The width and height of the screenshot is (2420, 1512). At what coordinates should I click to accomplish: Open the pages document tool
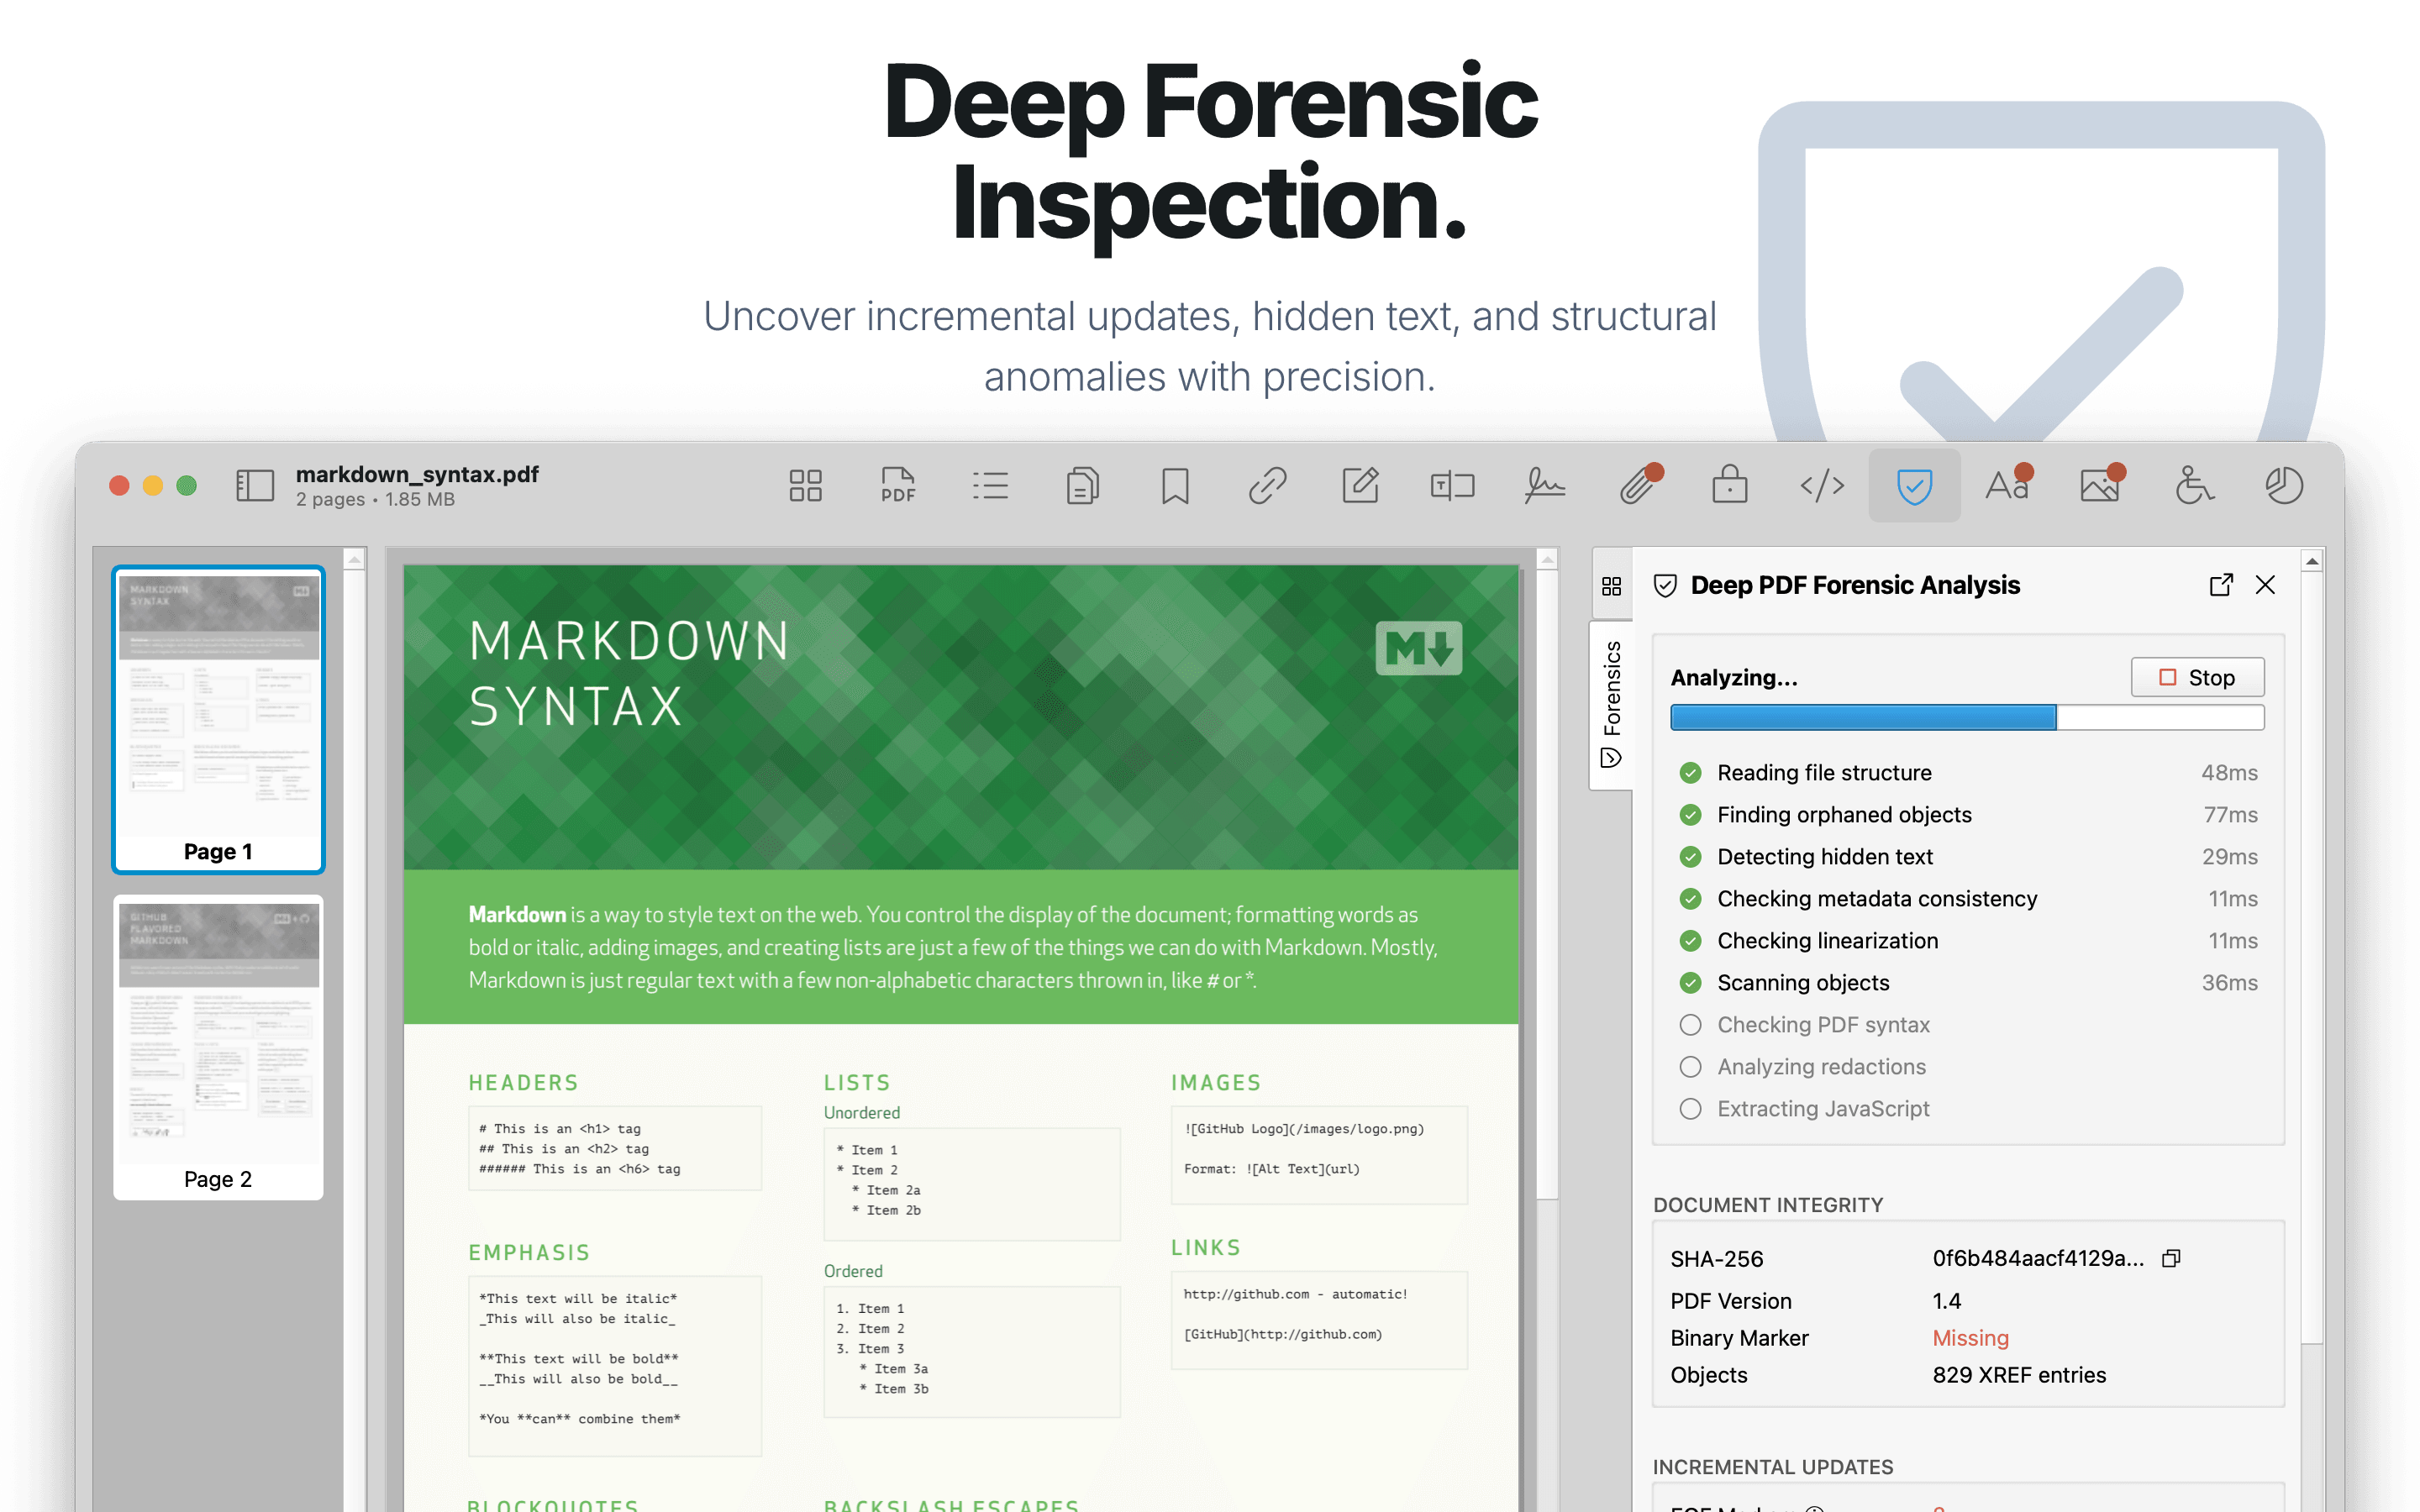[1083, 486]
